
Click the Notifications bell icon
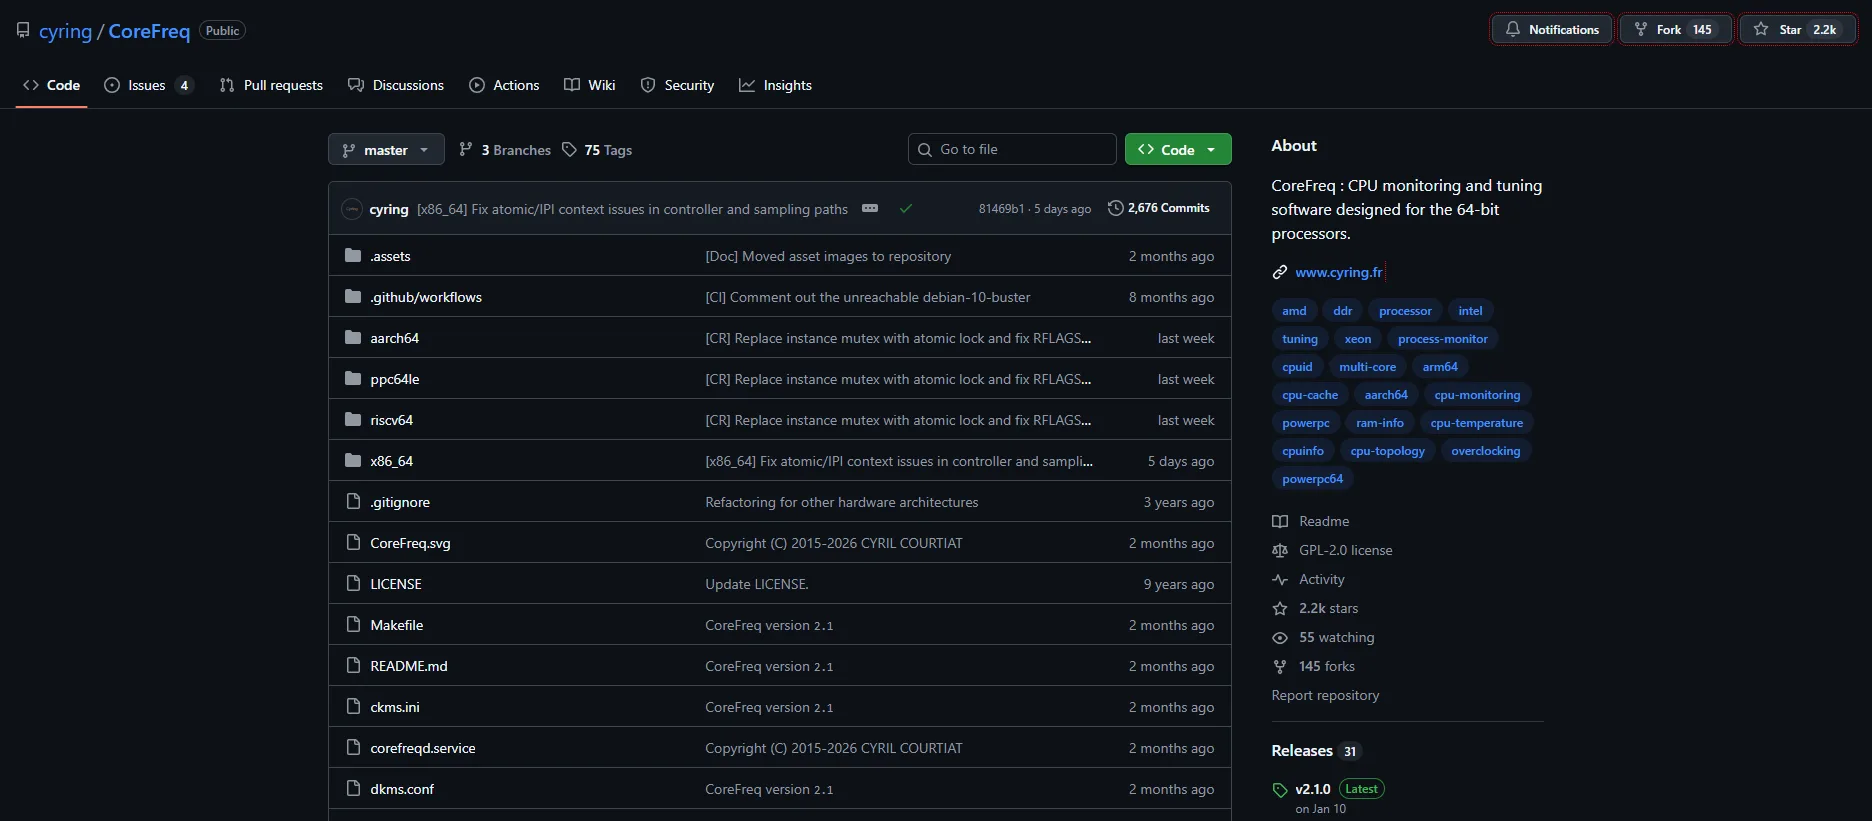[x=1512, y=29]
